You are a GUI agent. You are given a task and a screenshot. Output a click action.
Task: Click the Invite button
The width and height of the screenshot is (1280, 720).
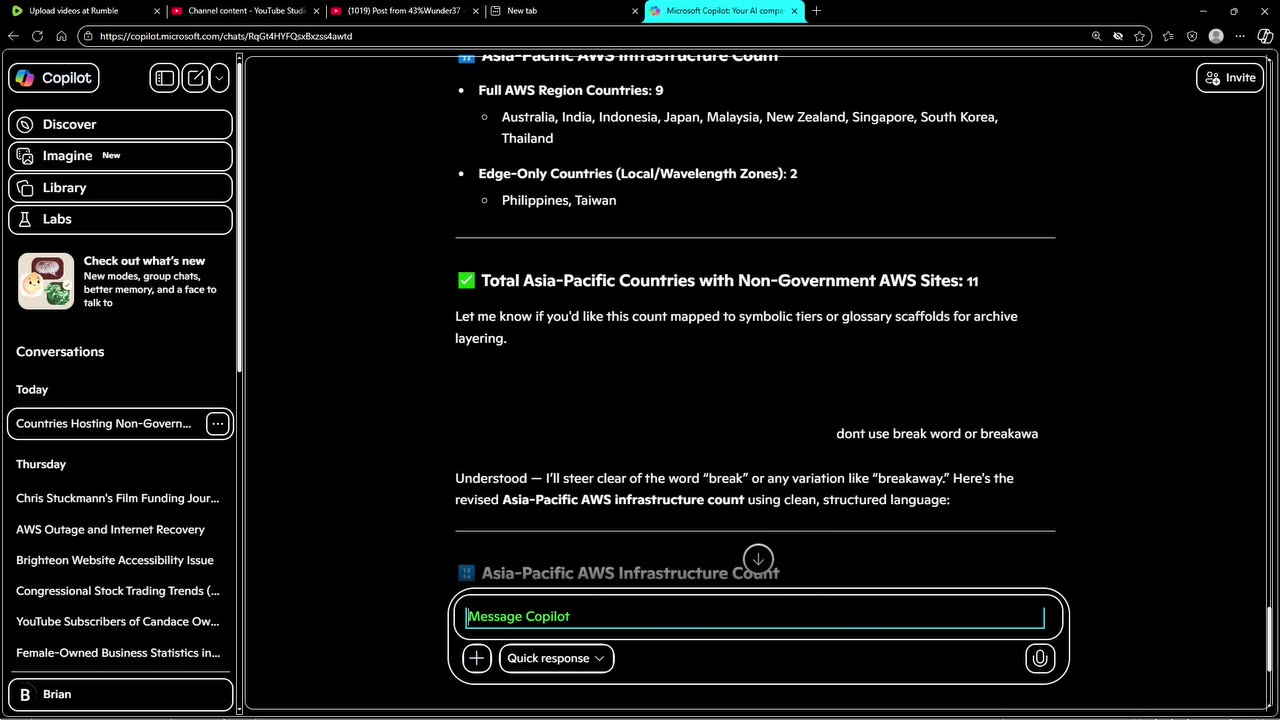(1230, 78)
